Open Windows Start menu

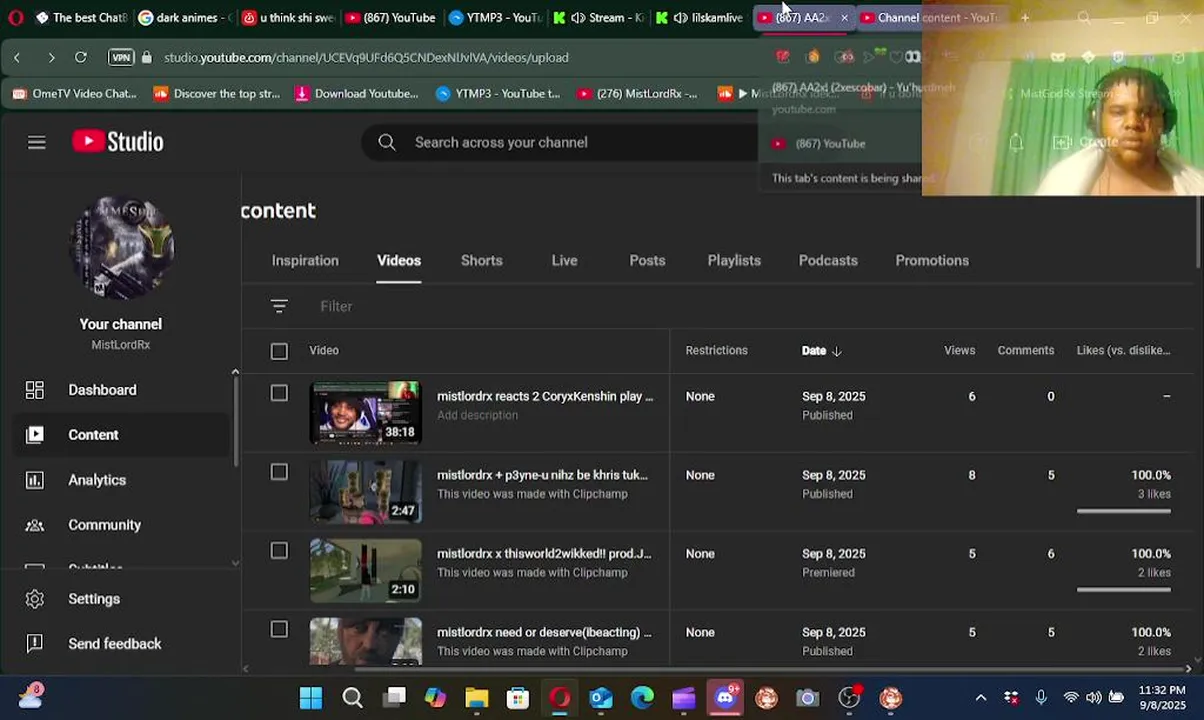tap(311, 698)
